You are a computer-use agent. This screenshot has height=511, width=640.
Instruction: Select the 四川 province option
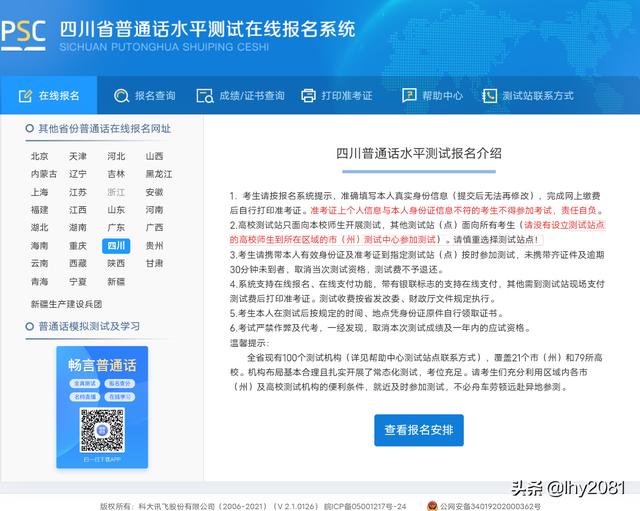coord(116,246)
